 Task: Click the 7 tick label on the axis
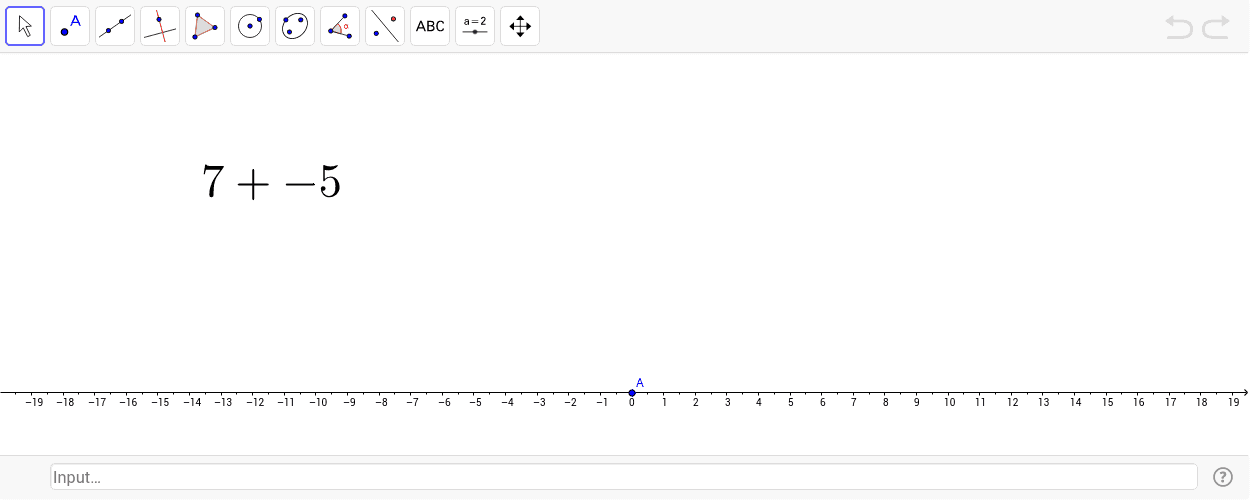[x=854, y=403]
